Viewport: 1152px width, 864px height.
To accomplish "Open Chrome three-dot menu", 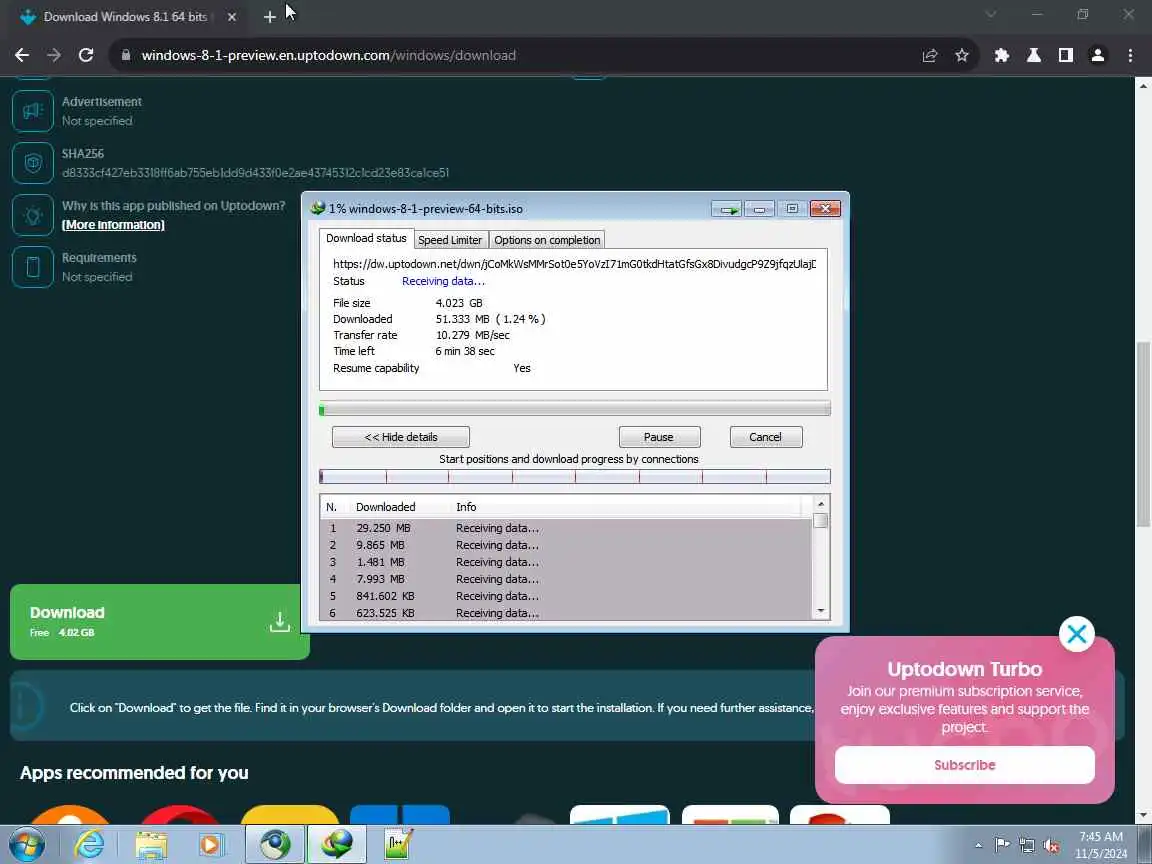I will tap(1130, 55).
